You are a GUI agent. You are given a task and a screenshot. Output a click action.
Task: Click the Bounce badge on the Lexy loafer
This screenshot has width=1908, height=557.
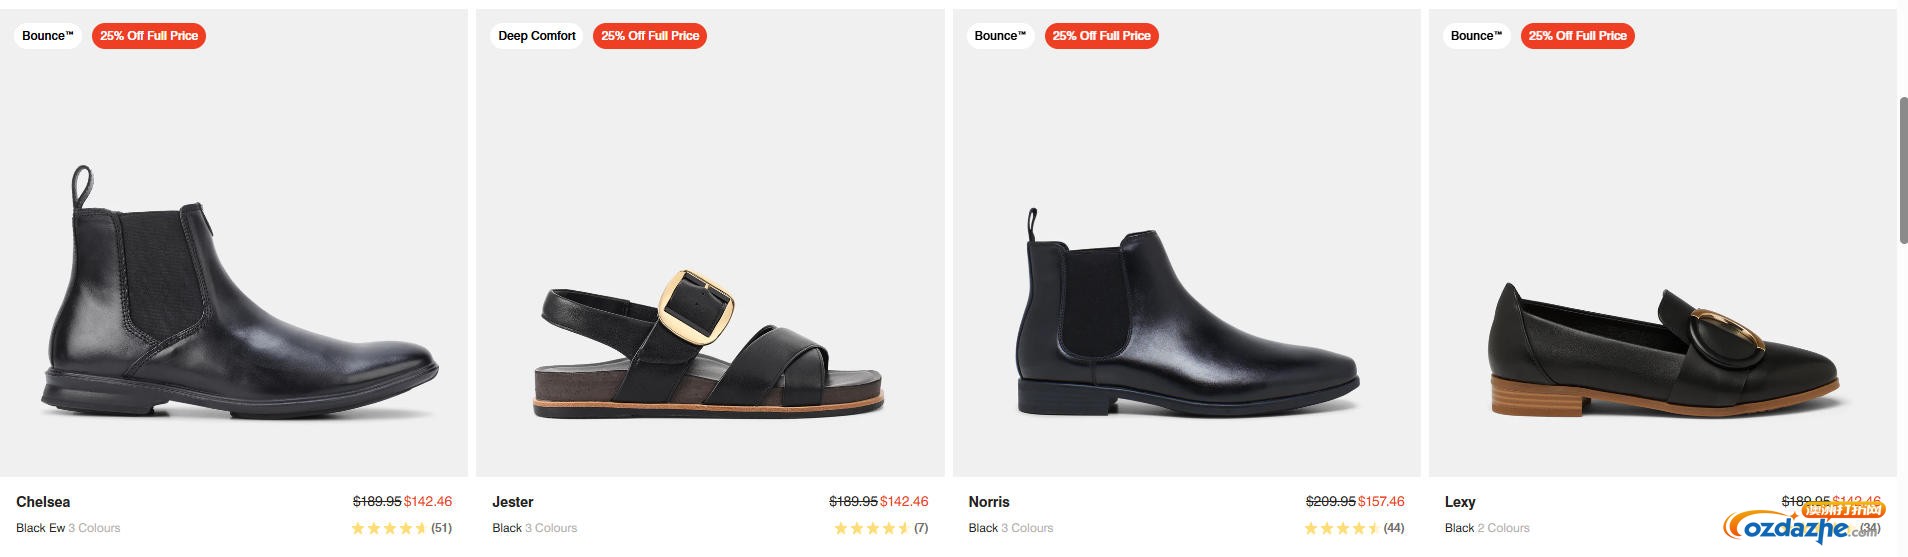click(x=1476, y=36)
